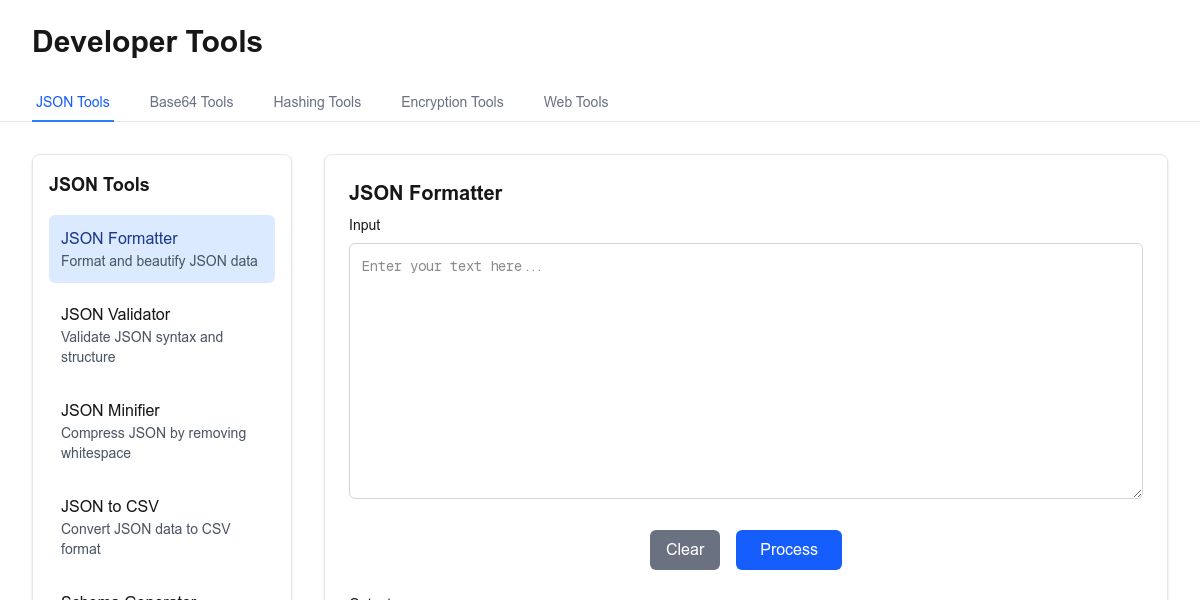Viewport: 1200px width, 600px height.
Task: Go to the Web Tools tab
Action: point(576,102)
